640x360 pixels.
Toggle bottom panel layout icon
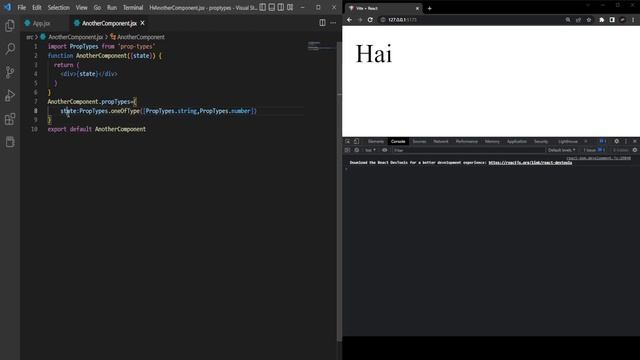coord(271,7)
